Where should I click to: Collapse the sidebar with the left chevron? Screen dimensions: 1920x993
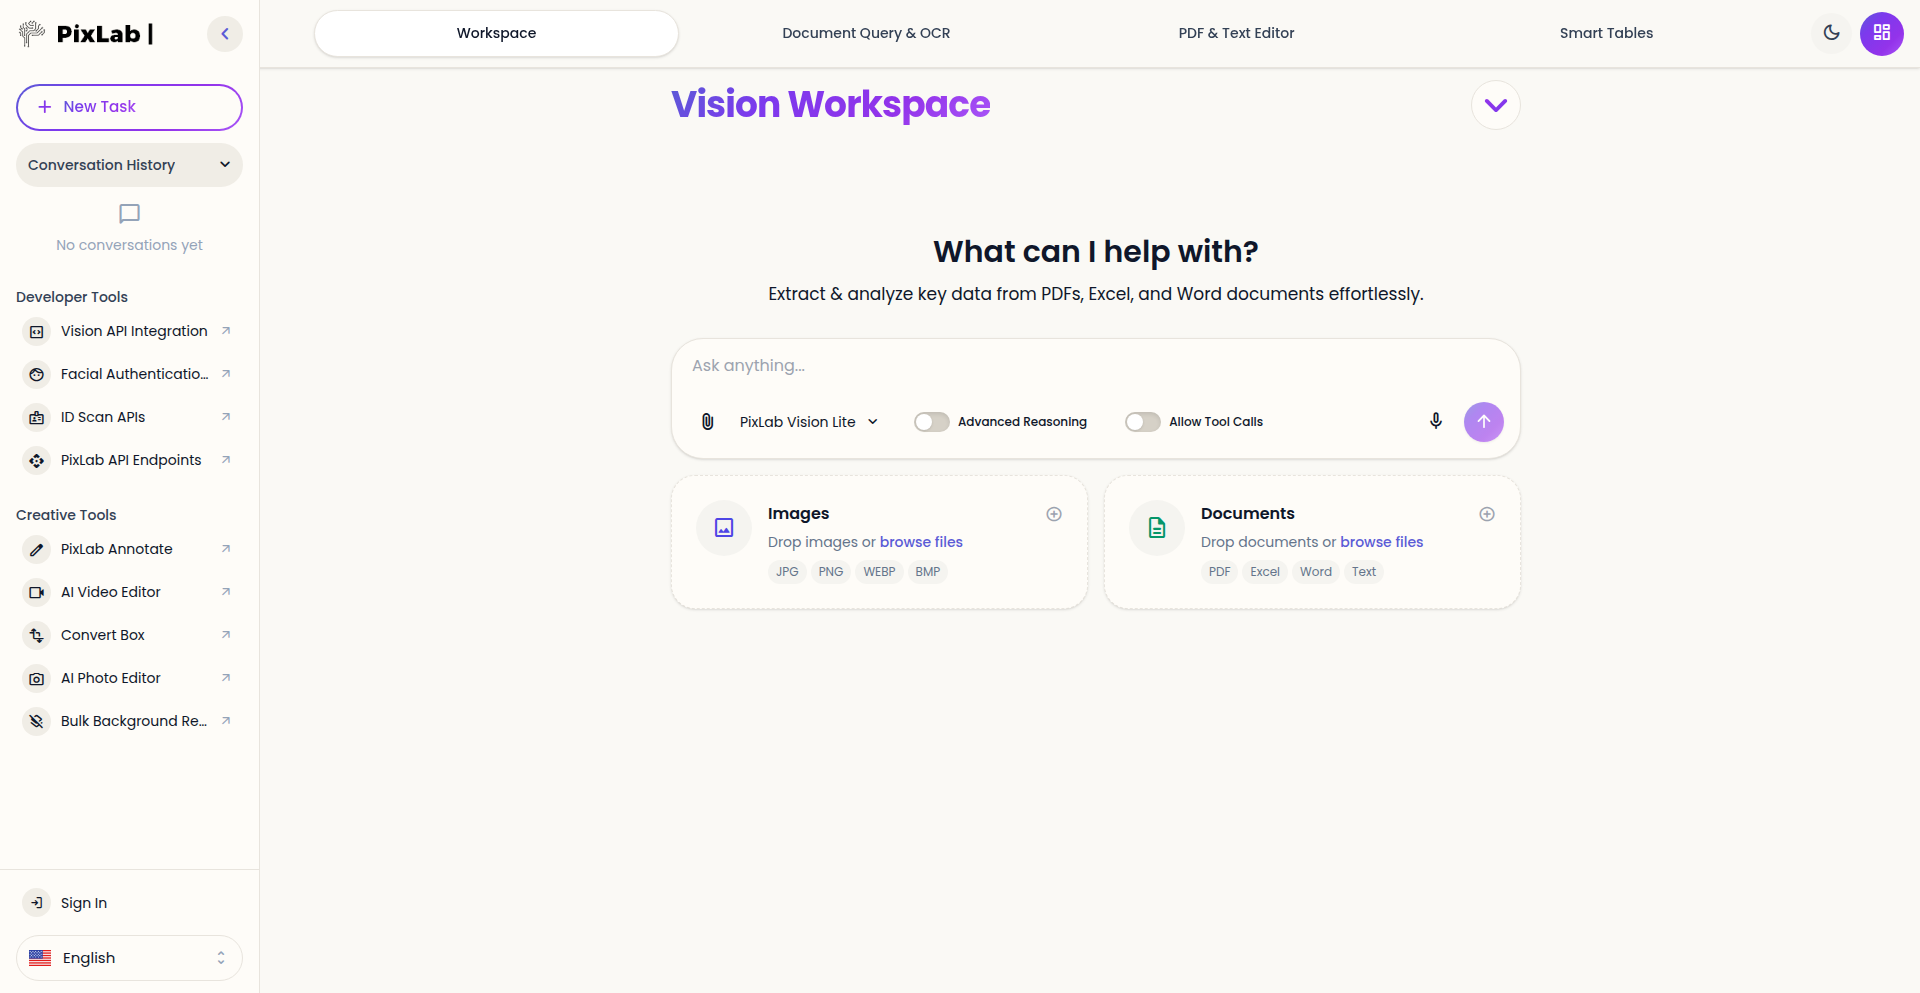click(225, 34)
